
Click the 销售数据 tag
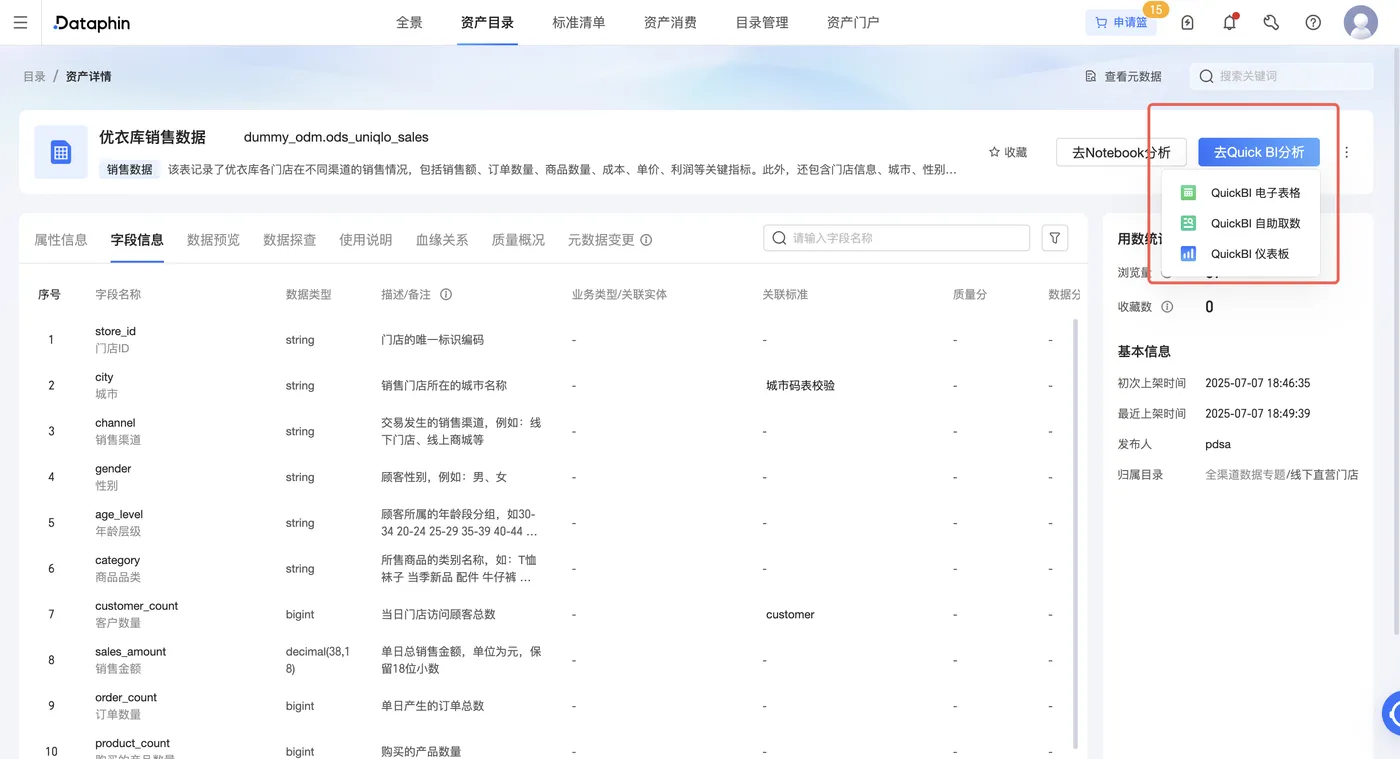pyautogui.click(x=130, y=170)
